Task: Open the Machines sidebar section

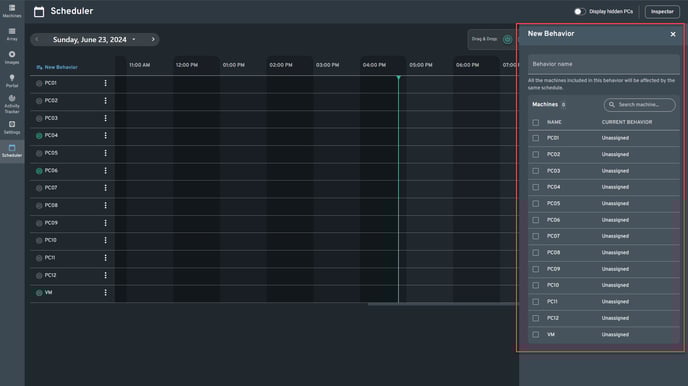Action: pos(12,11)
